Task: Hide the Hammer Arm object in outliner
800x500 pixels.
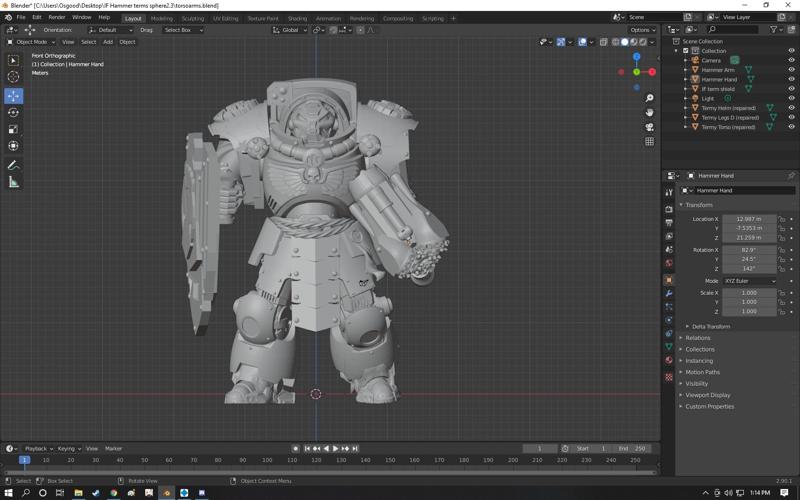Action: [x=791, y=70]
